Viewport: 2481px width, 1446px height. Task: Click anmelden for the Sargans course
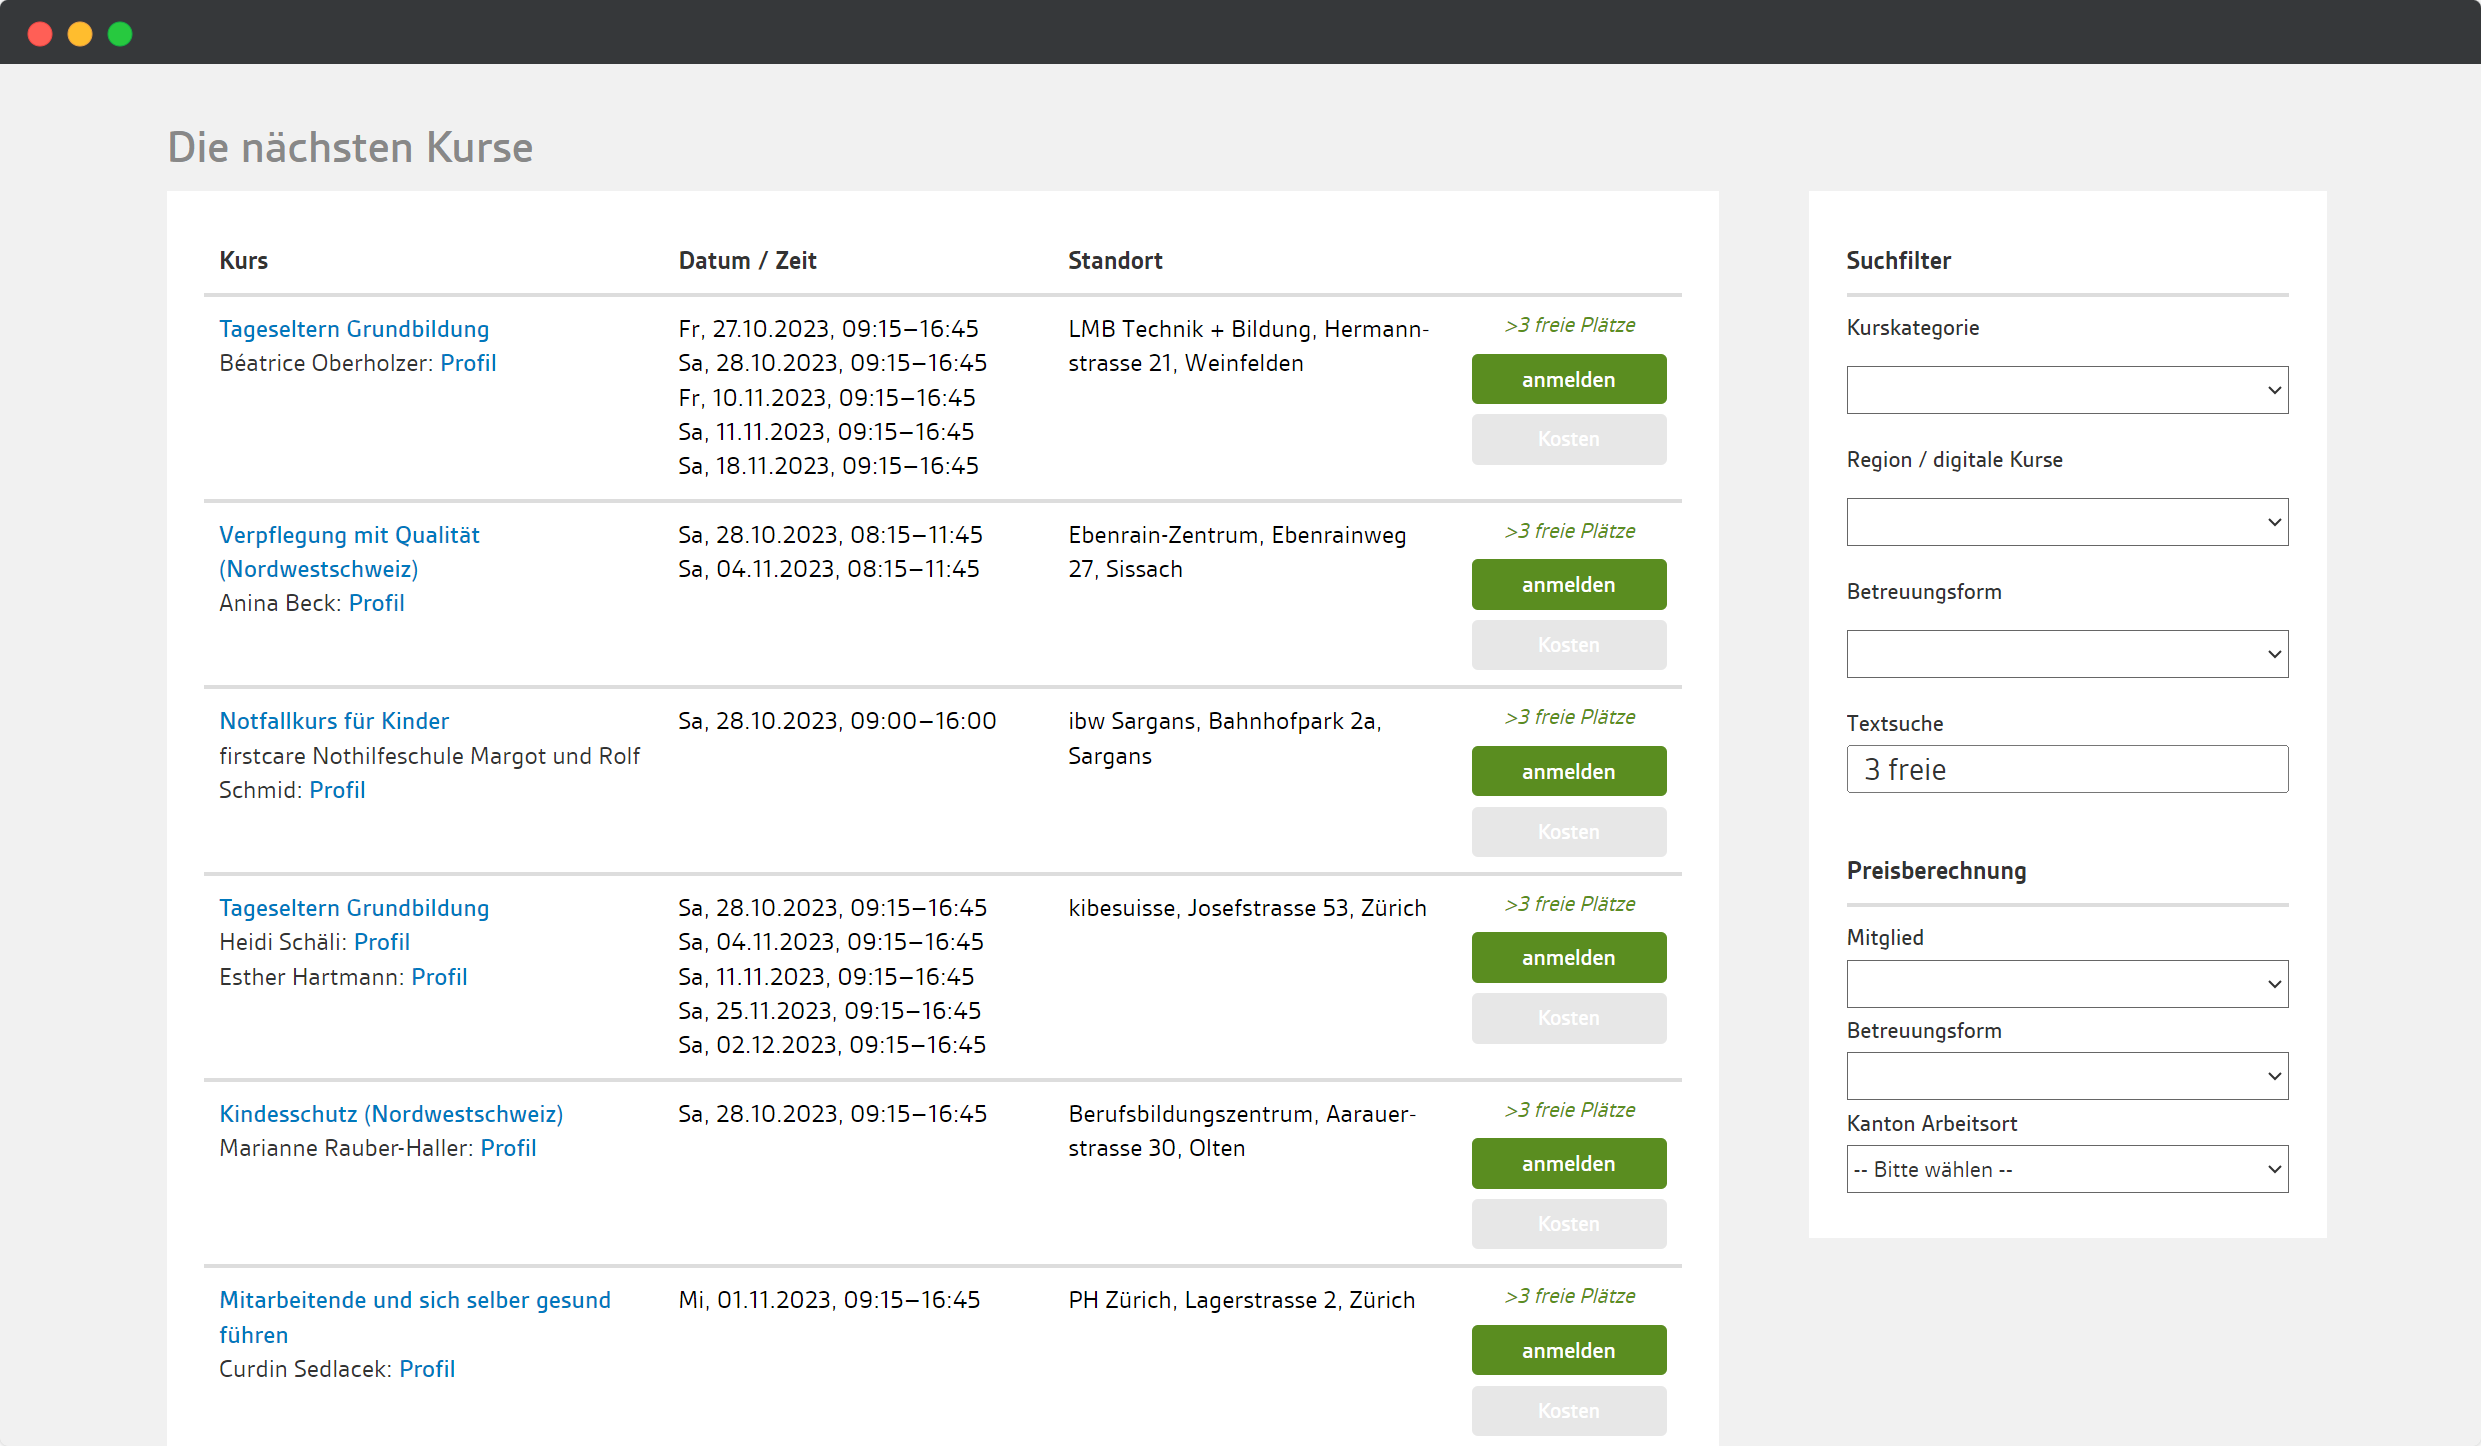(x=1569, y=771)
